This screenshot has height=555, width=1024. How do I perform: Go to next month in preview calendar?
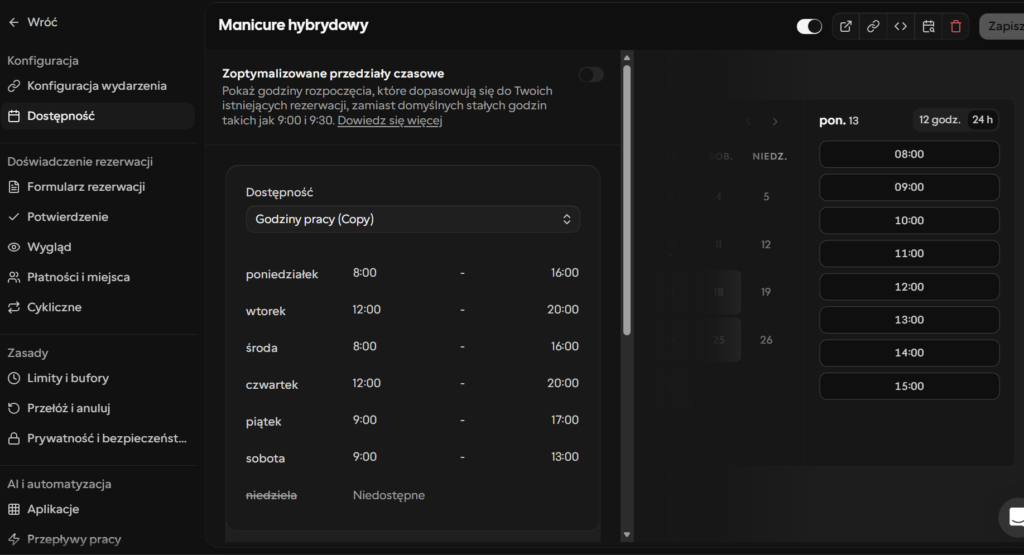tap(775, 121)
